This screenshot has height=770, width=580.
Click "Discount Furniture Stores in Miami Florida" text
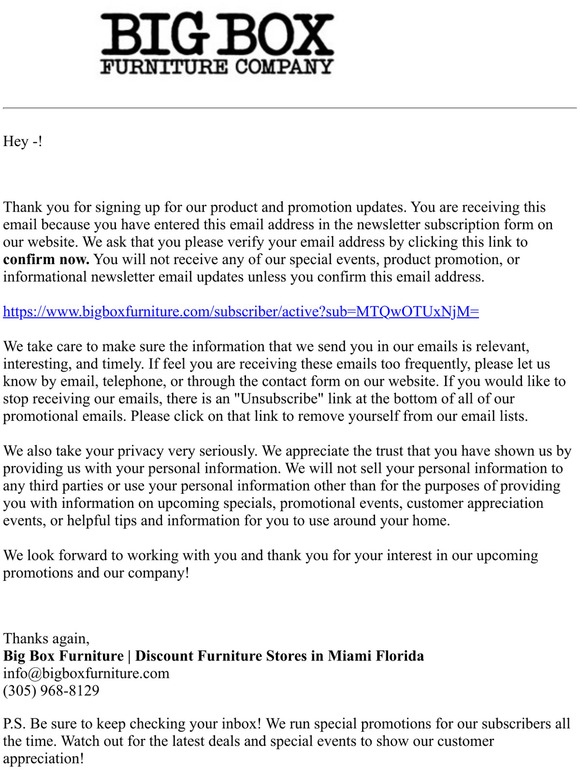[x=279, y=656]
